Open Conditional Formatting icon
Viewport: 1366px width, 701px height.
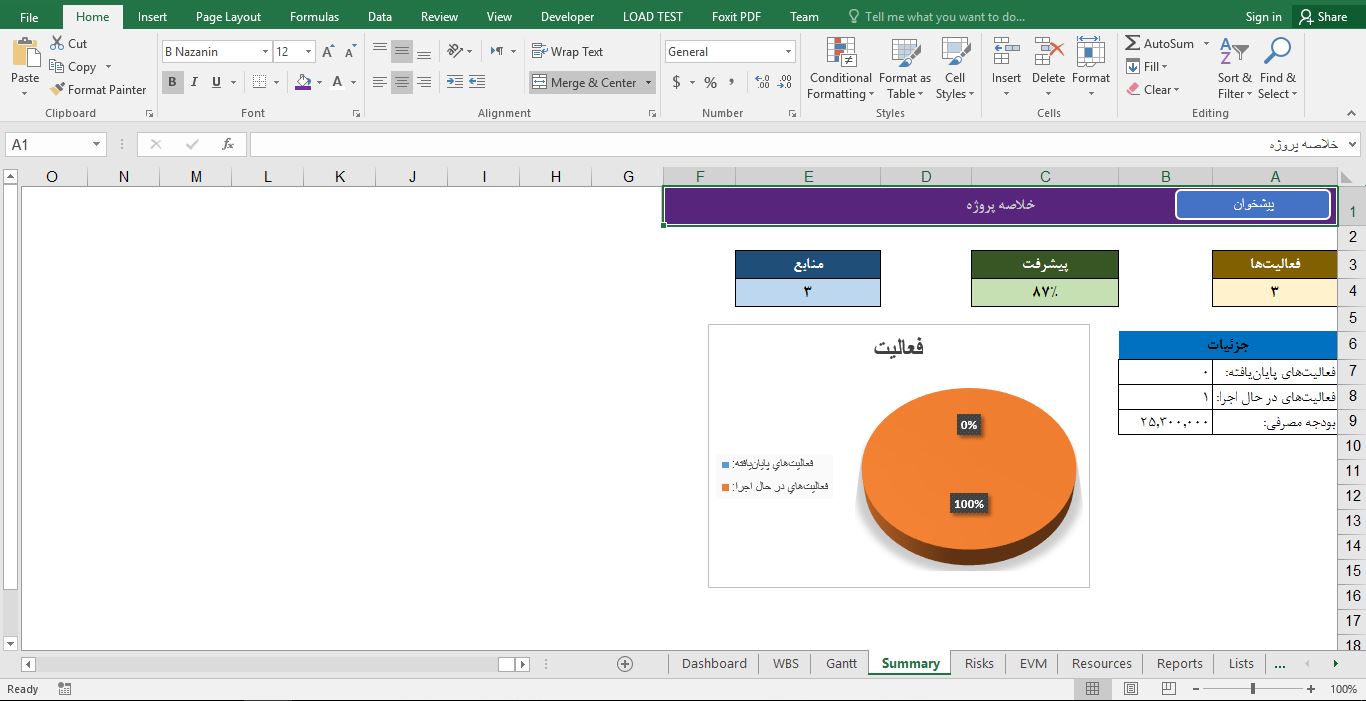click(840, 53)
